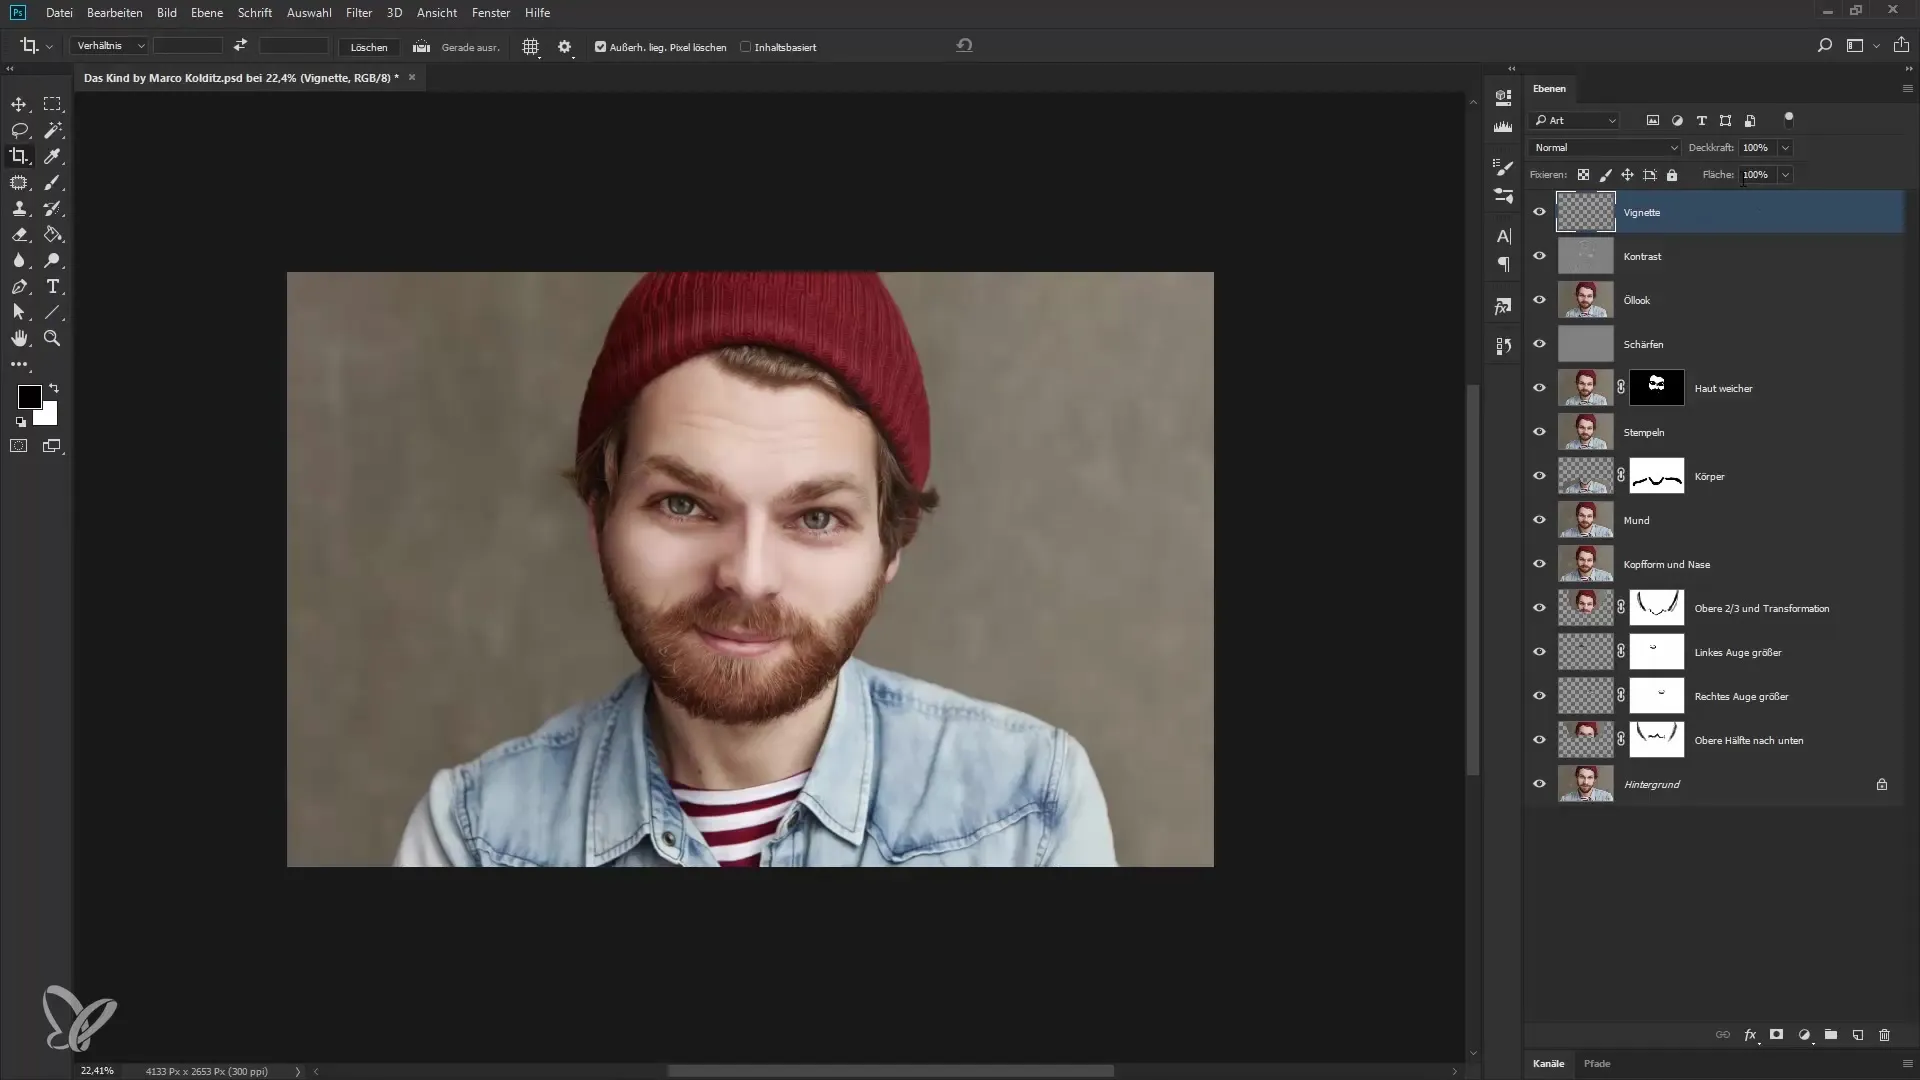Open the blend mode Normal dropdown
1920x1080 pixels.
point(1605,147)
